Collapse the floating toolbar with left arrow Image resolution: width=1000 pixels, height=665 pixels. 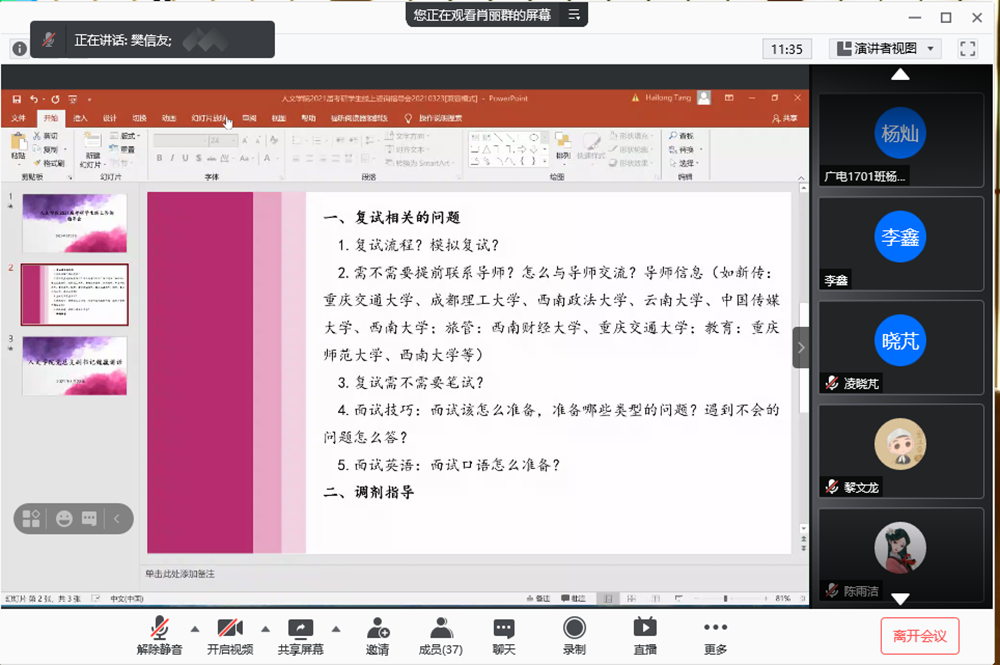[117, 519]
